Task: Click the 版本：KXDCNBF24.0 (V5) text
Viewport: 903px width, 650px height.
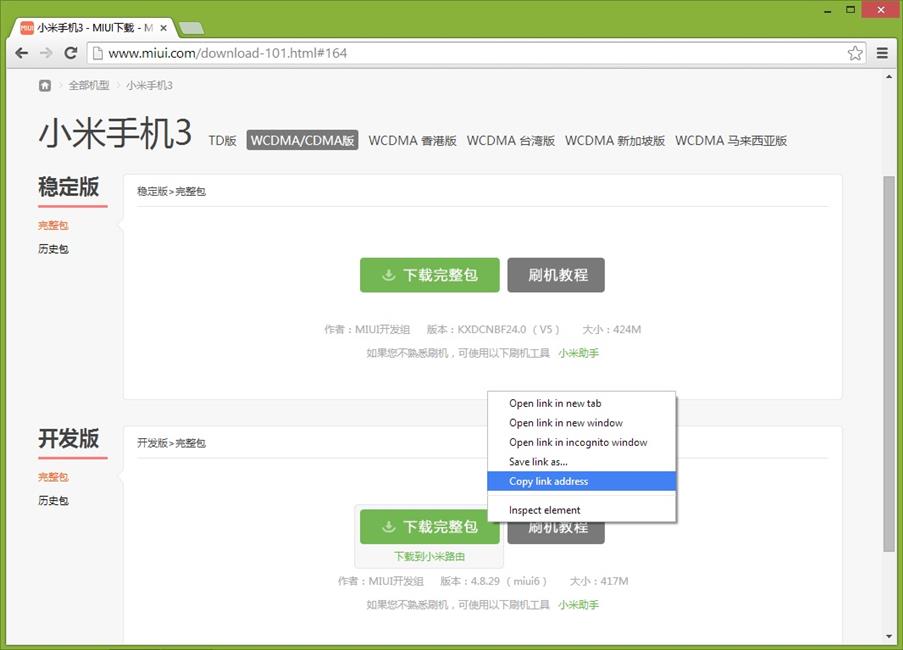Action: coord(493,329)
